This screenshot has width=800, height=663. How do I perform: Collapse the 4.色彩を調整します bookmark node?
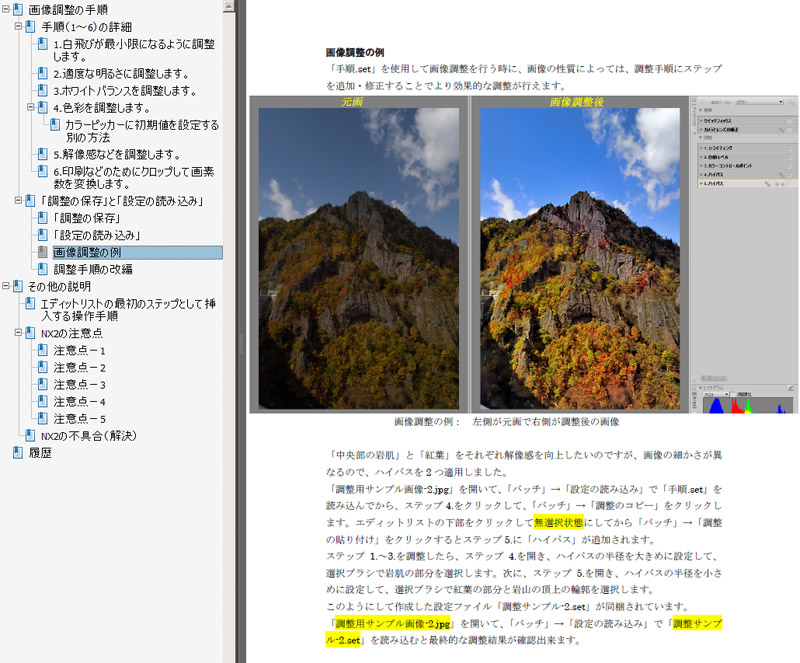30,107
